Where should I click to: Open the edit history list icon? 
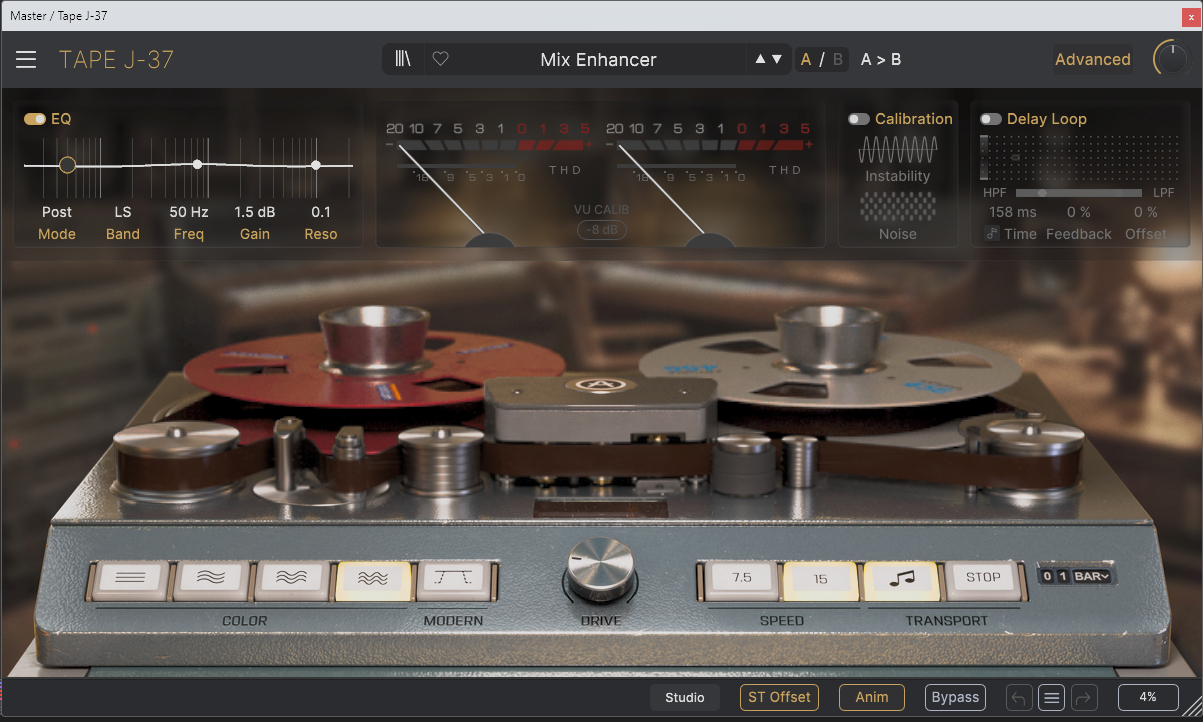click(x=1051, y=697)
